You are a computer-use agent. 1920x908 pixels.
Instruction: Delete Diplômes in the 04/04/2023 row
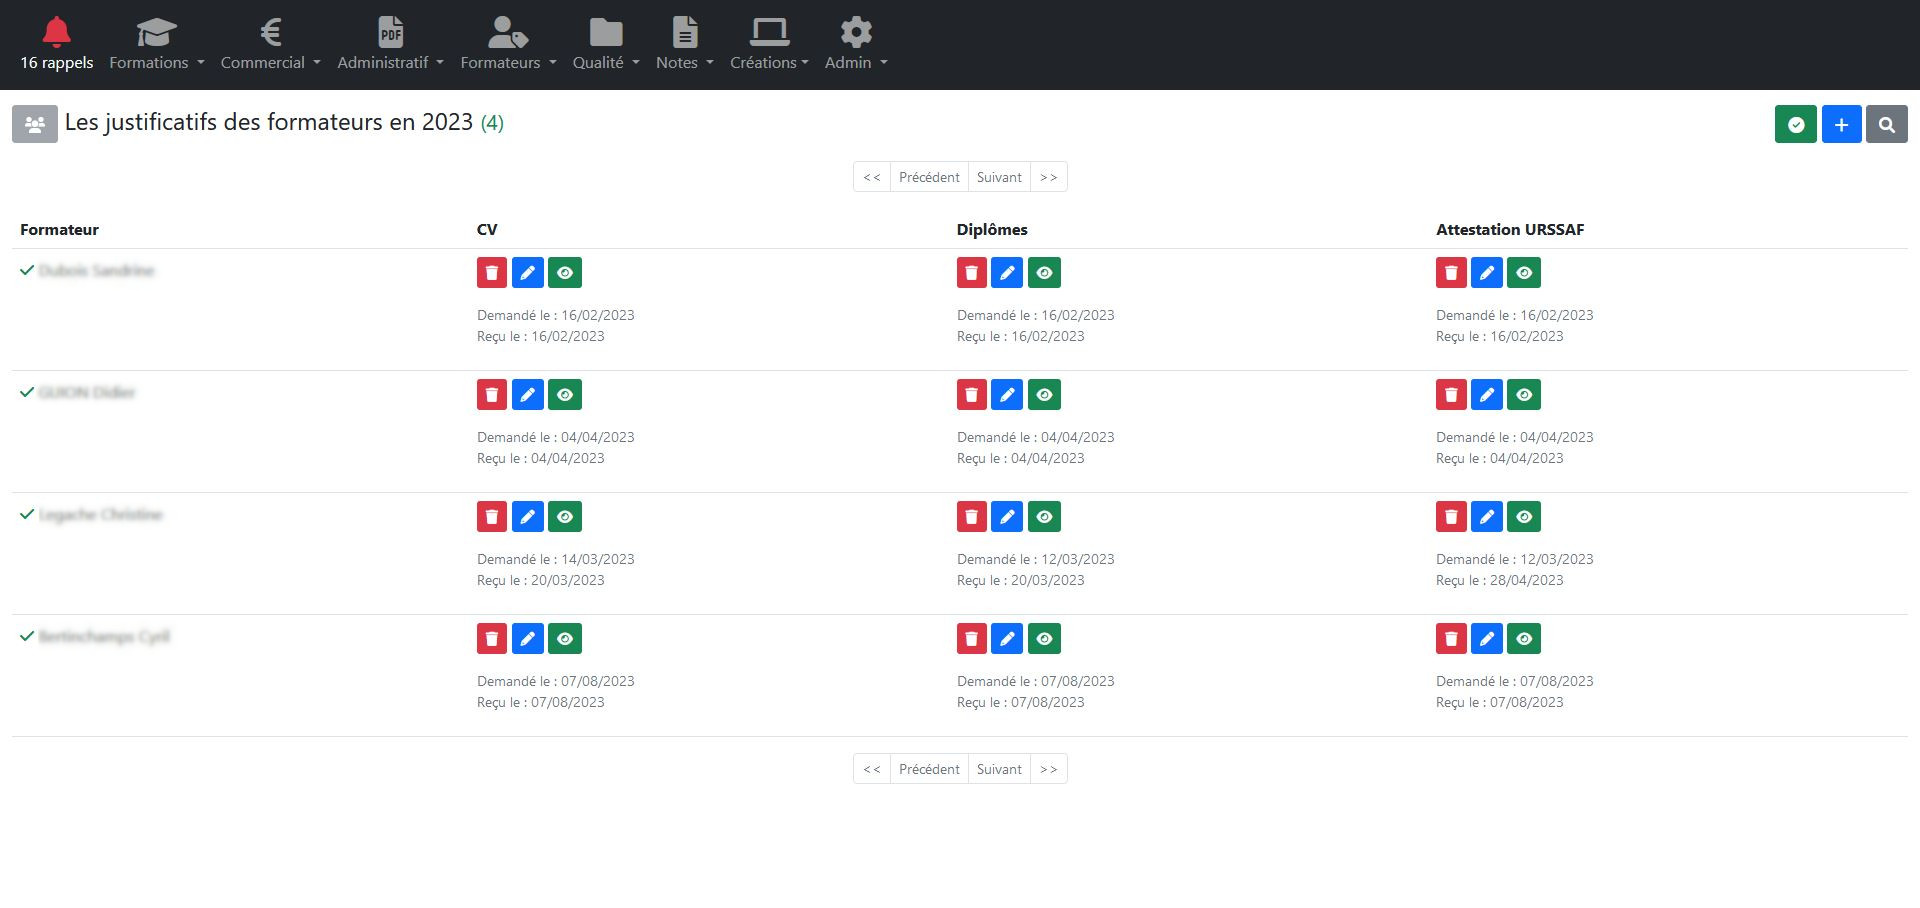[x=972, y=395]
